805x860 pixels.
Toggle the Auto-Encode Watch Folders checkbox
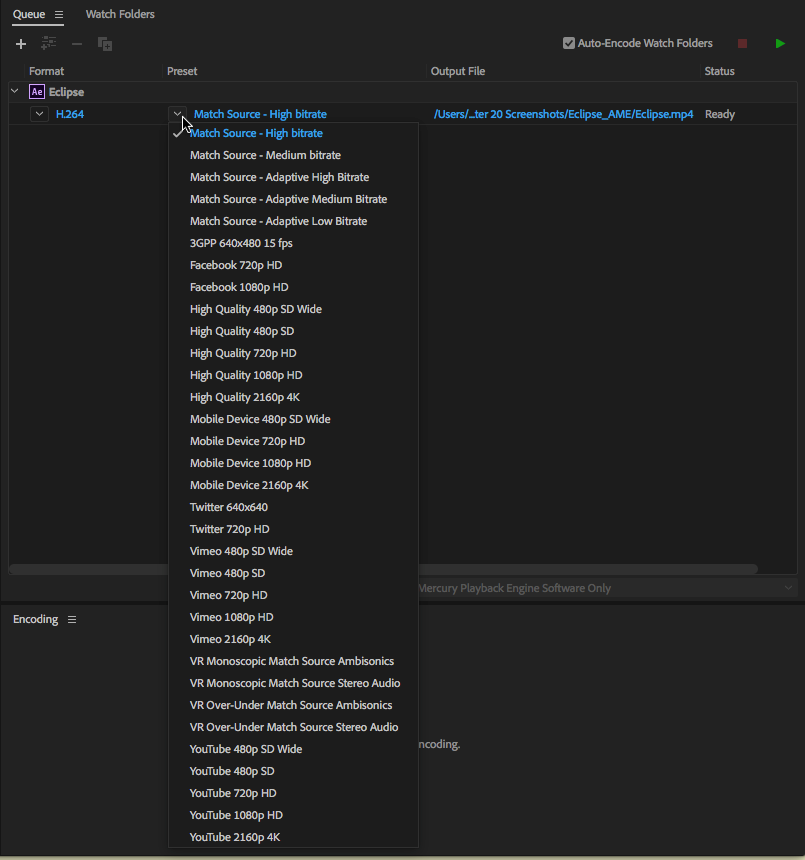point(569,43)
